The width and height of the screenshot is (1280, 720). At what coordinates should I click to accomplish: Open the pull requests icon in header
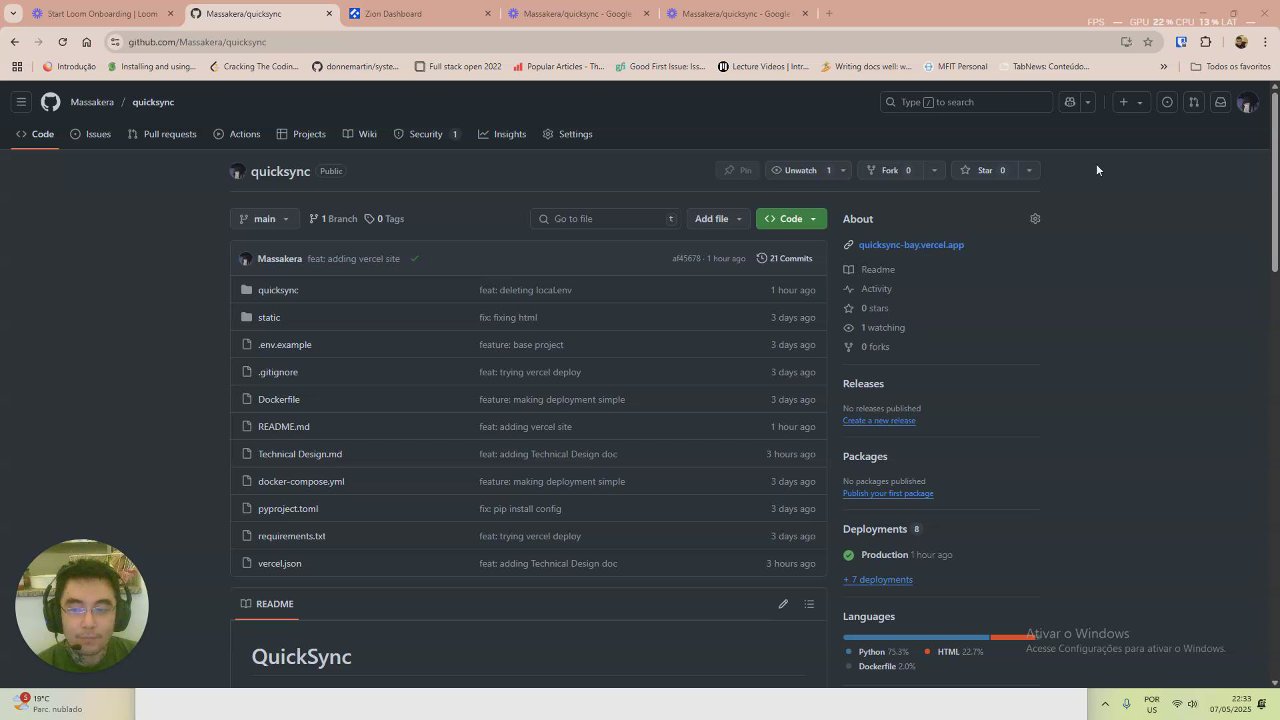pos(1193,102)
